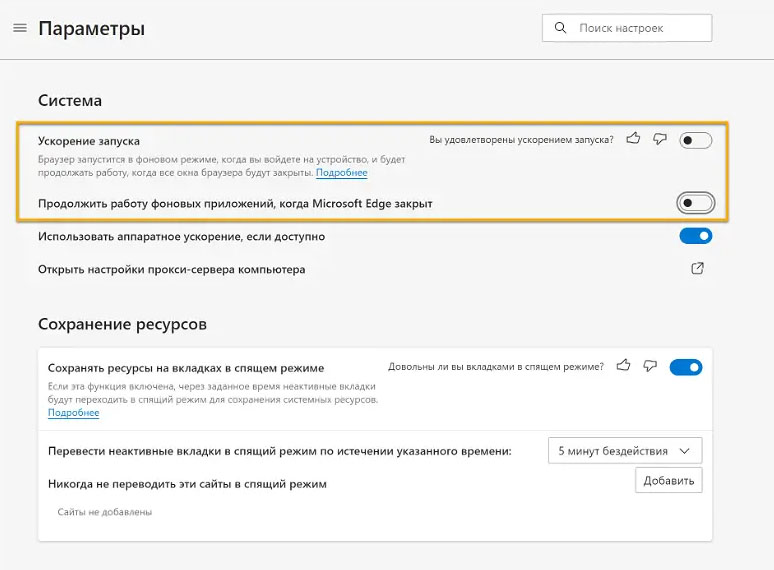This screenshot has width=774, height=570.
Task: Click the dropdown chevron for inactivity time
Action: 684,451
